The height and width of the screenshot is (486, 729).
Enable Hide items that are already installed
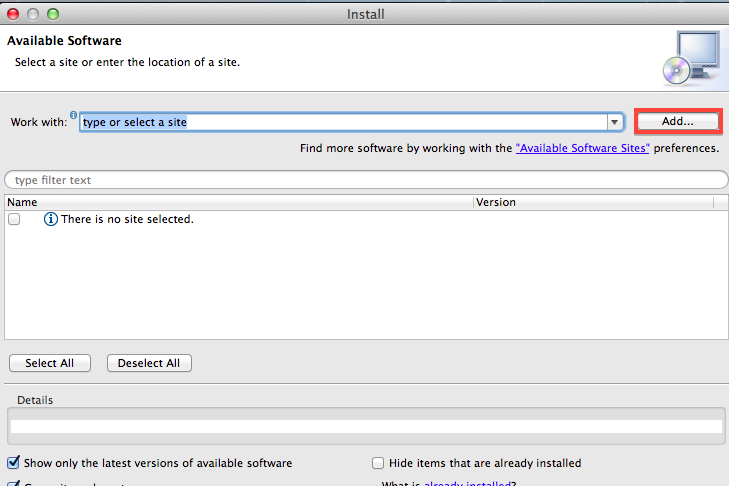tap(378, 463)
